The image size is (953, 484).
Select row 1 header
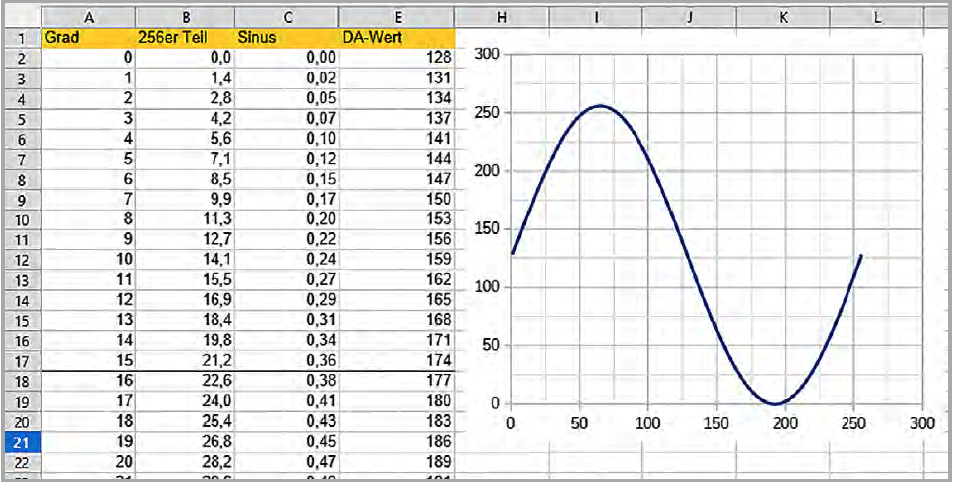point(23,38)
